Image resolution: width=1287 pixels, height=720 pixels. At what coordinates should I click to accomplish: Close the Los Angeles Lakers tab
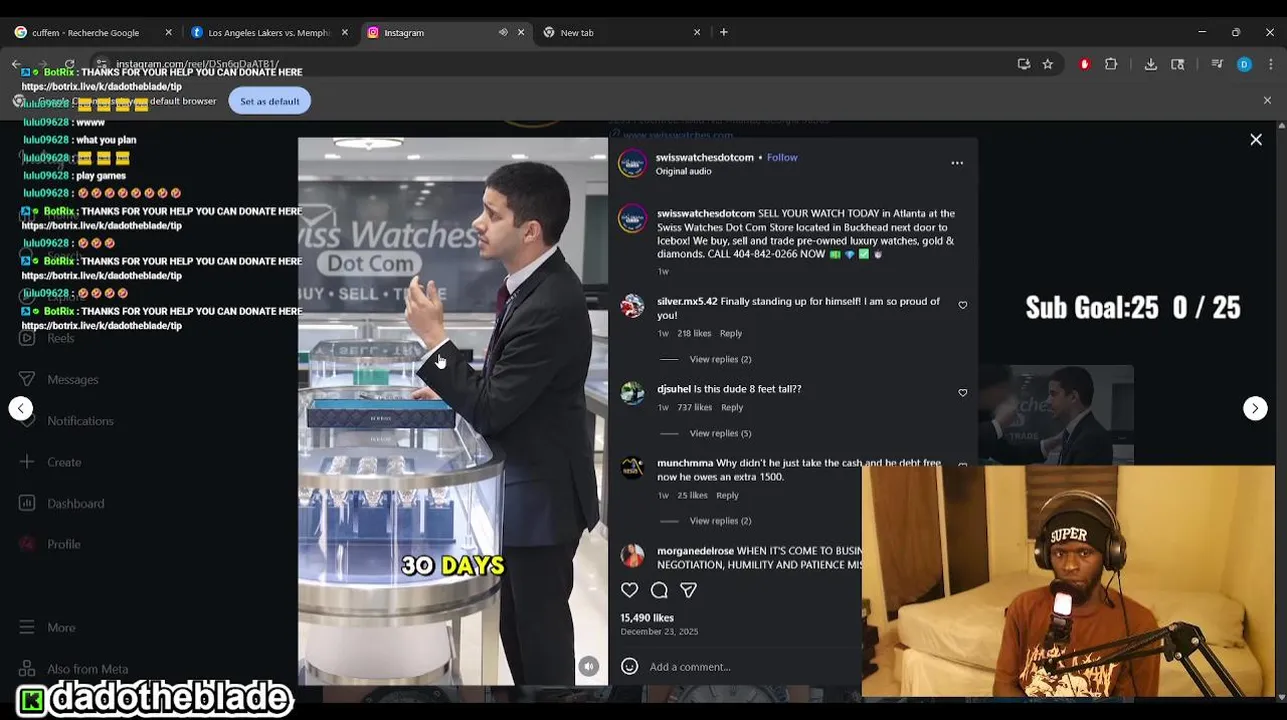click(345, 32)
